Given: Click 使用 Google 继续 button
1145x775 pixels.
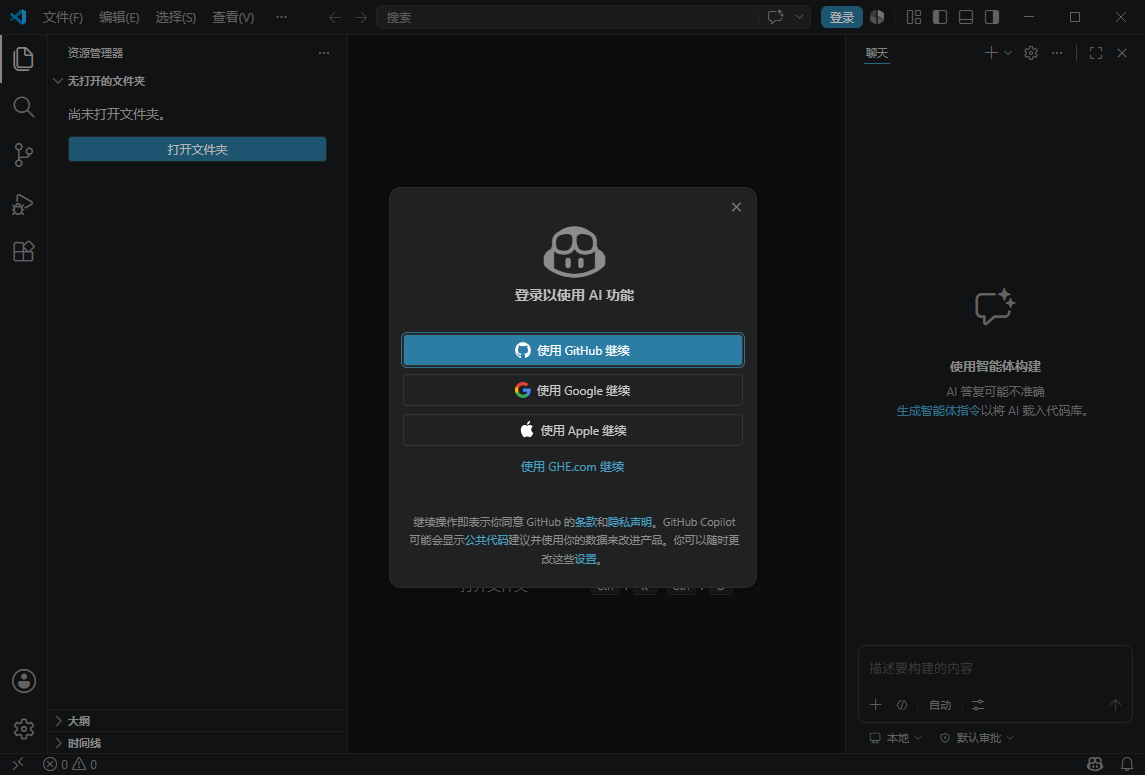Looking at the screenshot, I should (x=572, y=390).
